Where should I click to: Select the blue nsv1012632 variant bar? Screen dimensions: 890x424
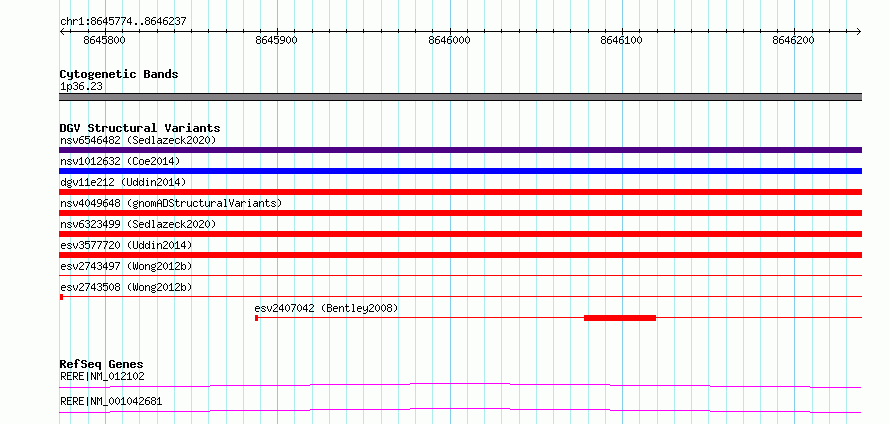coord(460,171)
